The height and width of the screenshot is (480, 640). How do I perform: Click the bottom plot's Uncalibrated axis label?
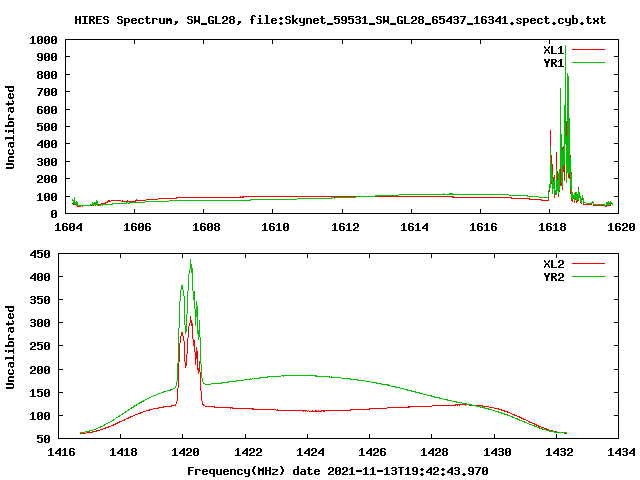pyautogui.click(x=10, y=347)
